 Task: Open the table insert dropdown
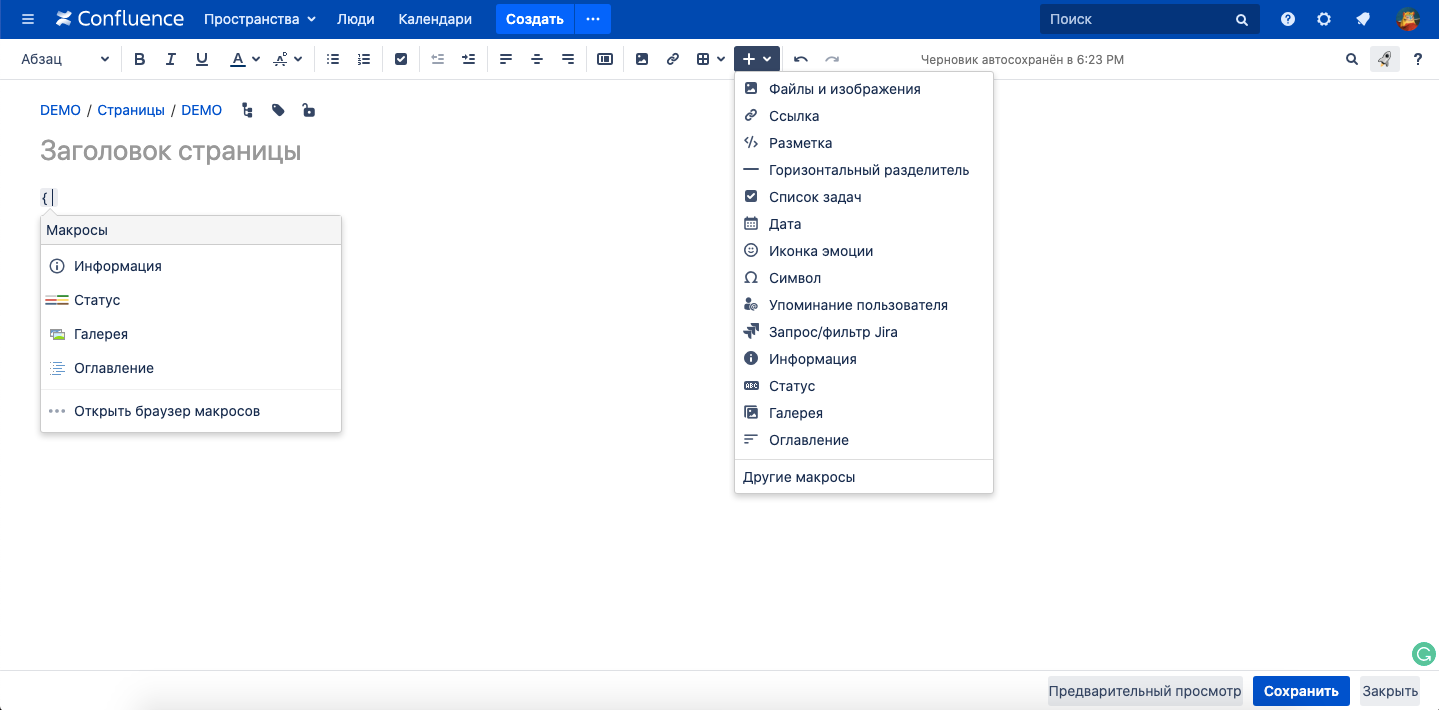click(711, 59)
